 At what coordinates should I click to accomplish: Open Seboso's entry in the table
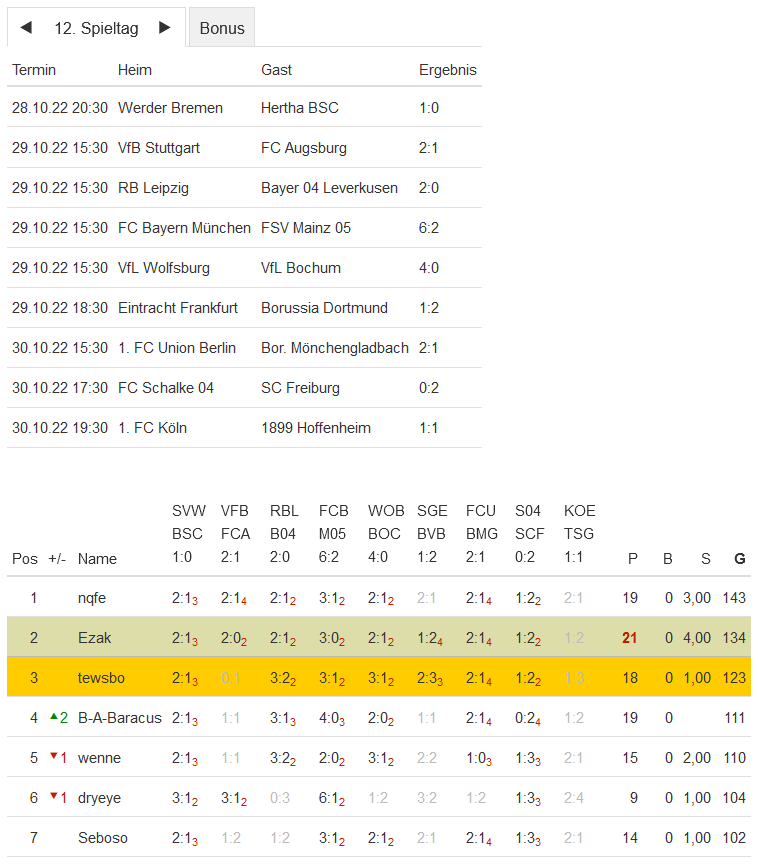(x=103, y=838)
